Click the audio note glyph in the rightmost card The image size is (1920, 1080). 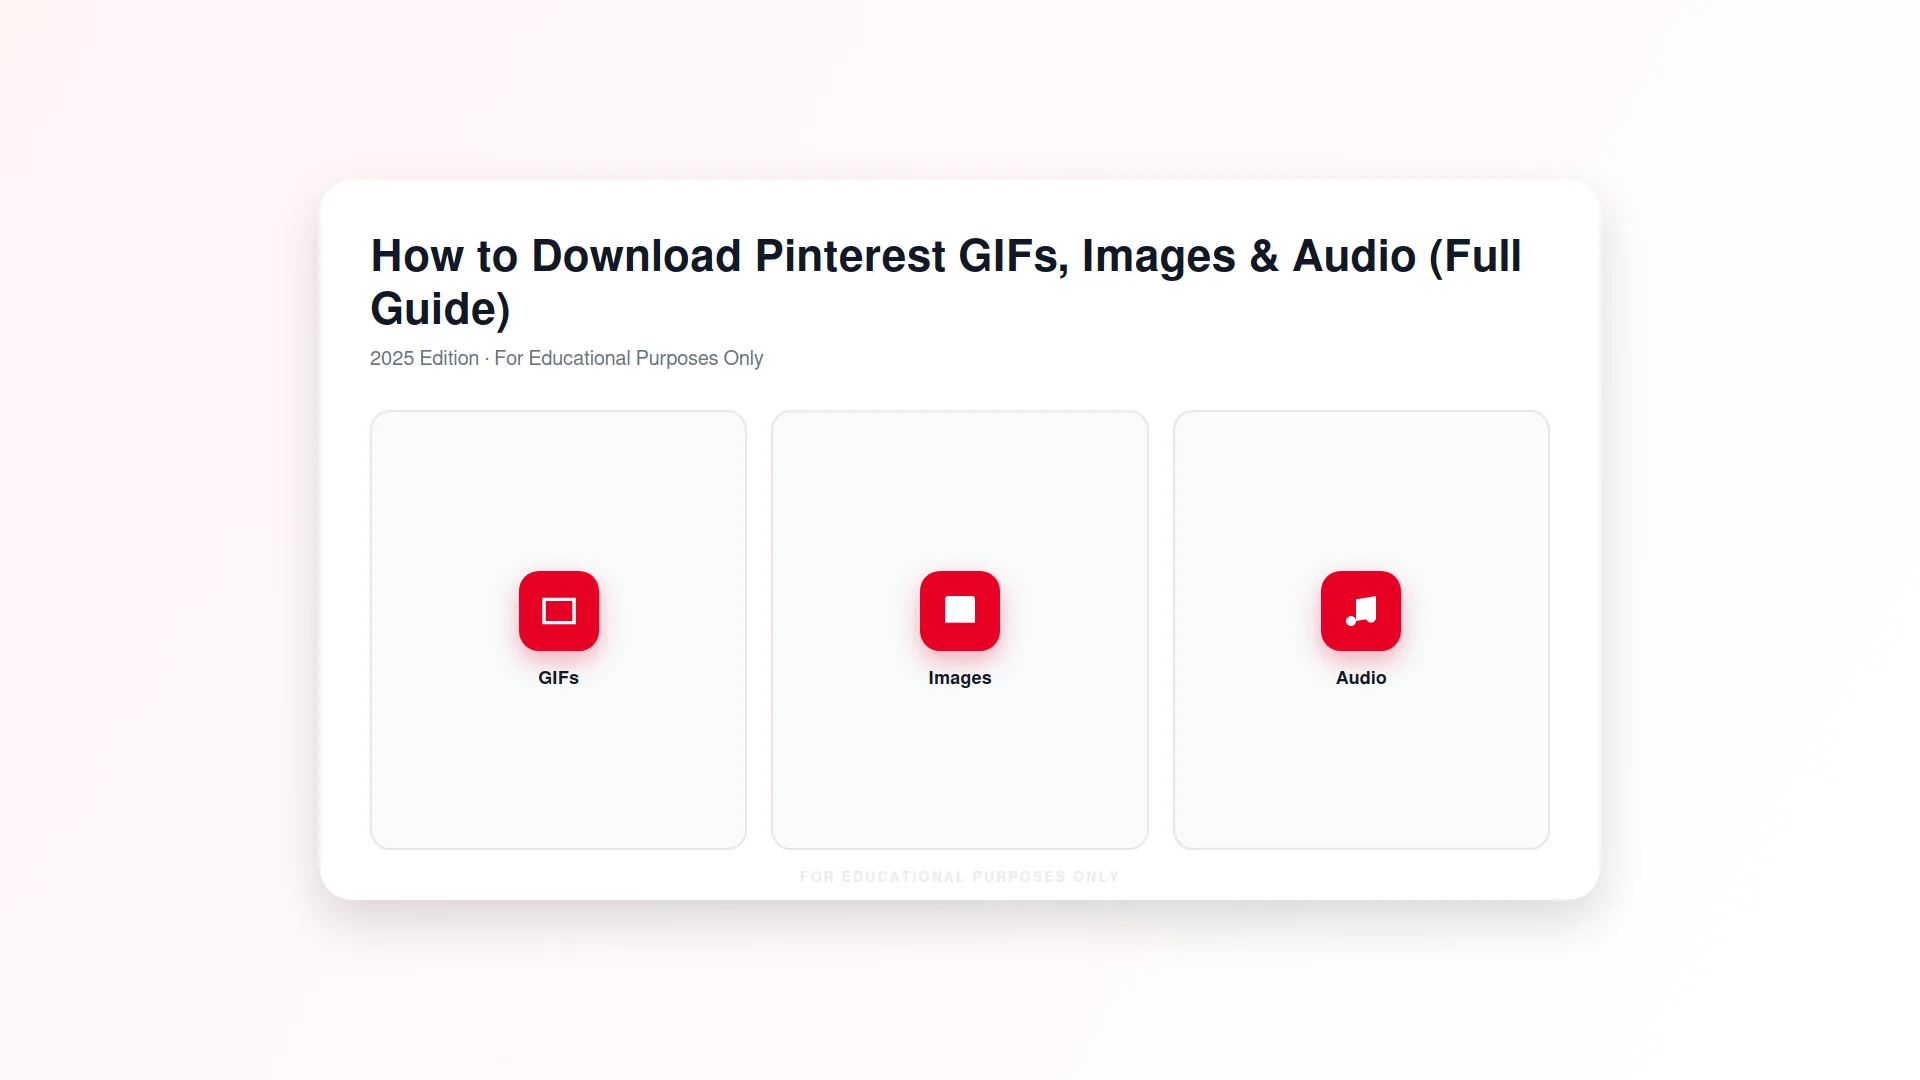click(x=1362, y=611)
